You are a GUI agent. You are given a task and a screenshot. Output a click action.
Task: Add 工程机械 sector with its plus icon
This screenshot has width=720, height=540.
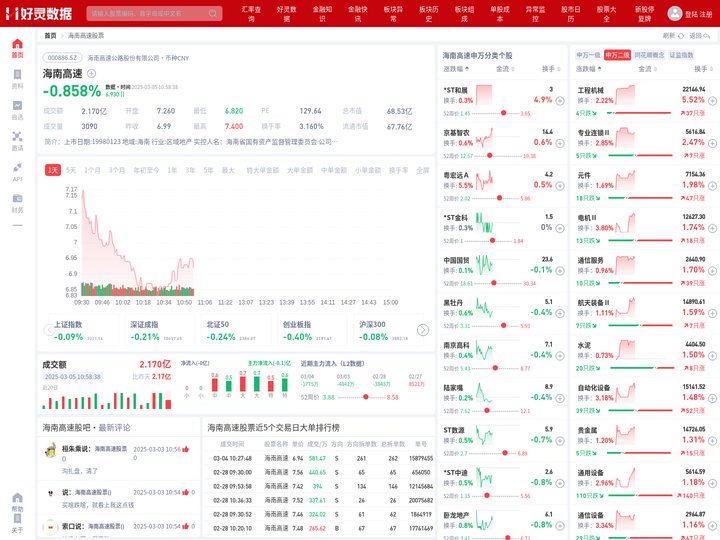(x=712, y=101)
